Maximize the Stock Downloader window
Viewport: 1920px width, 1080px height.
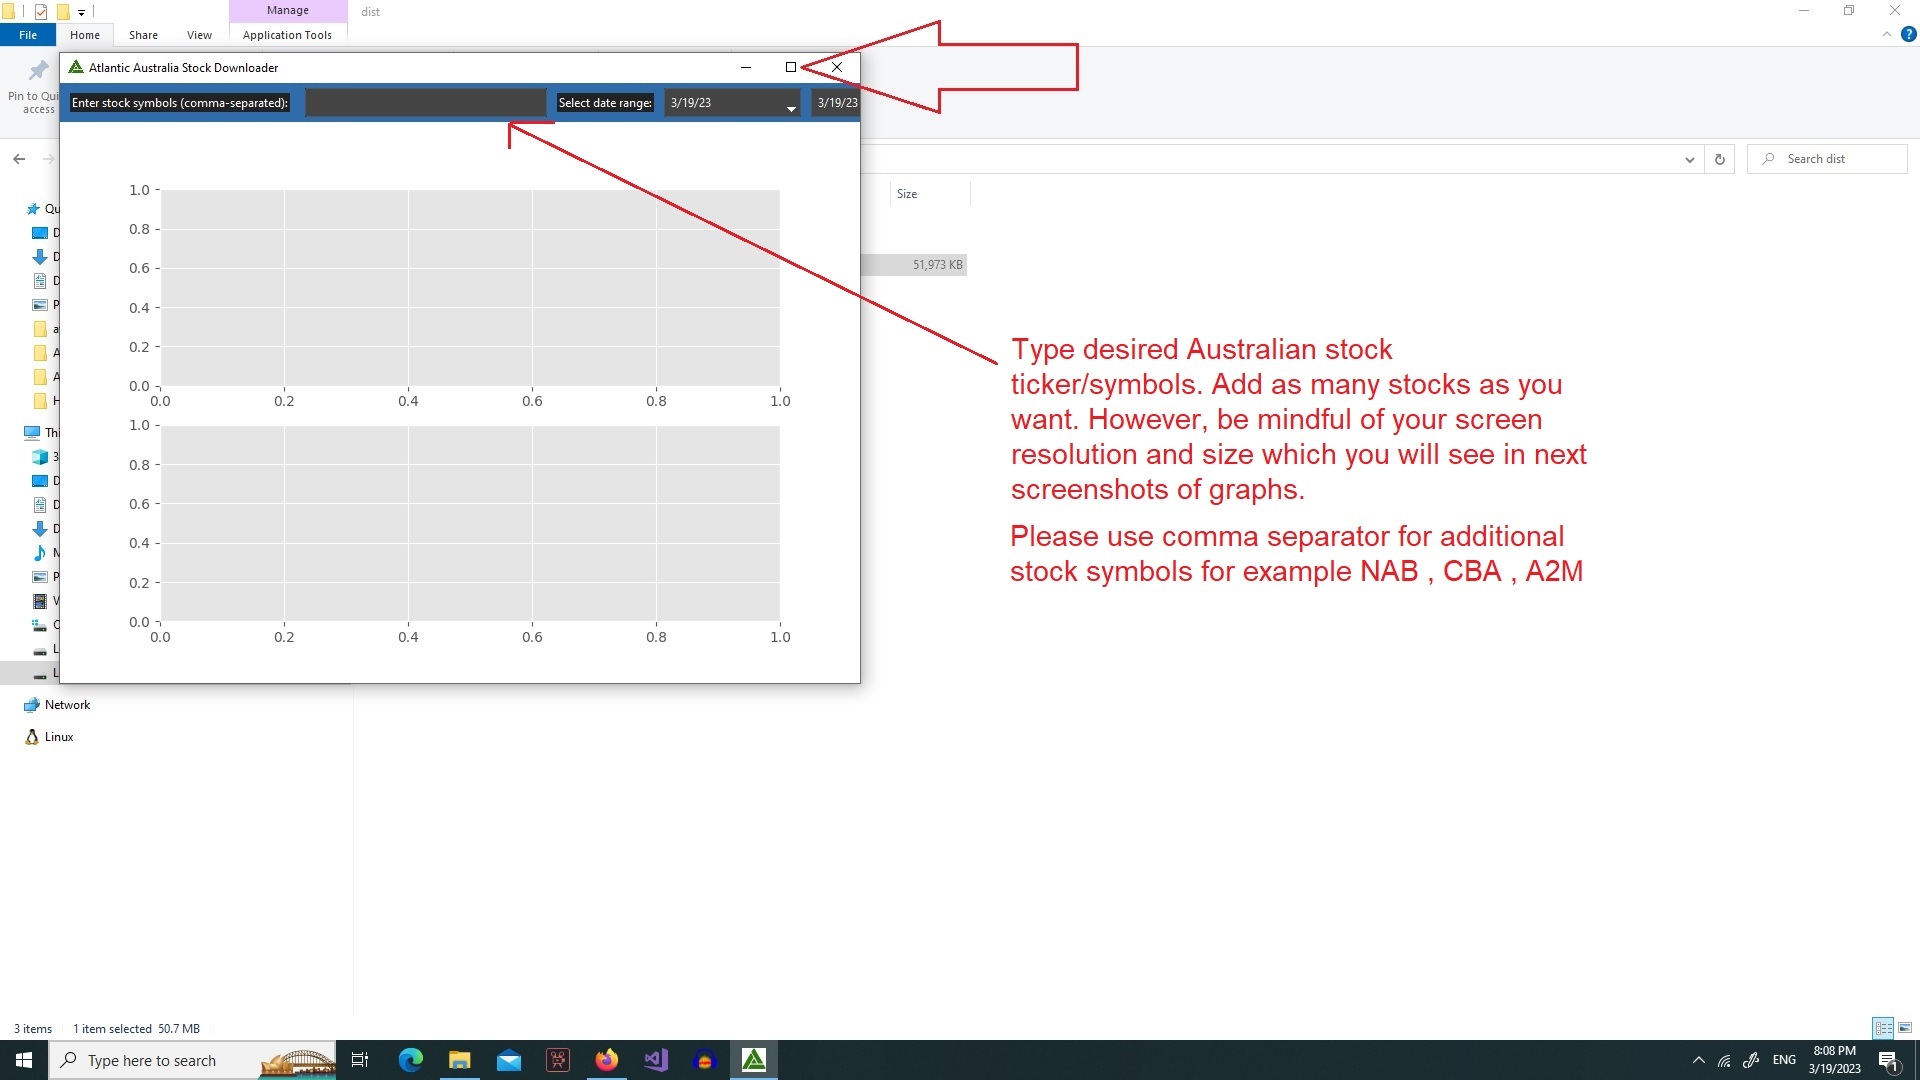point(791,67)
